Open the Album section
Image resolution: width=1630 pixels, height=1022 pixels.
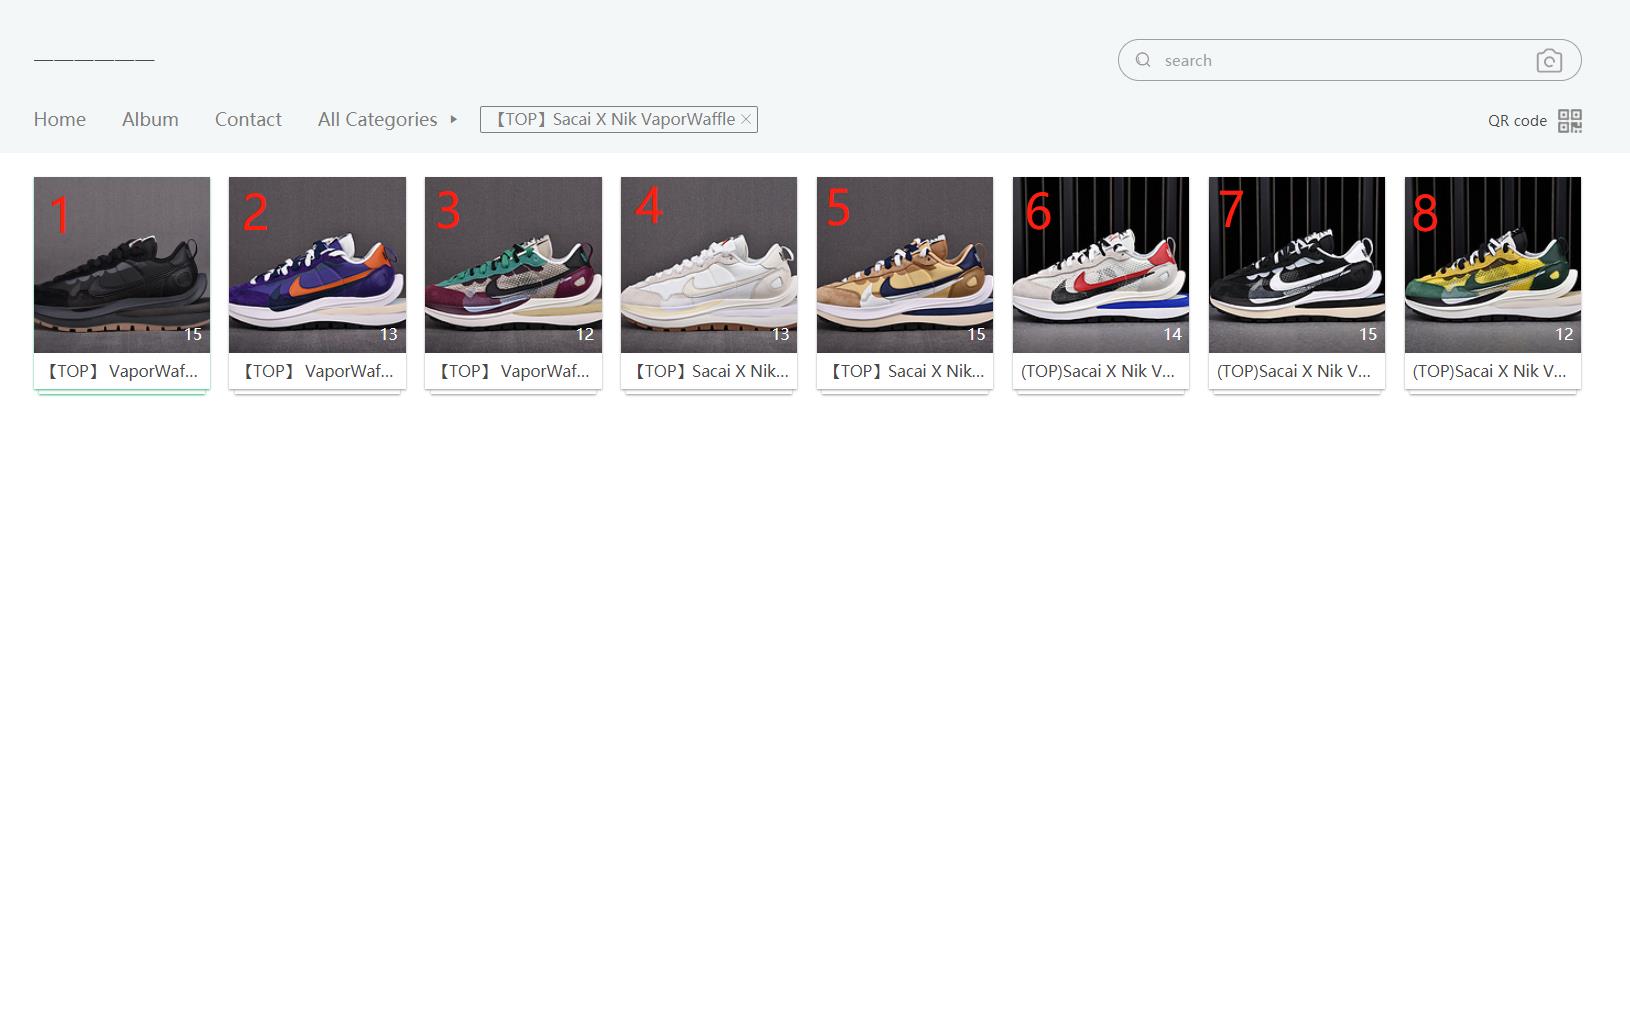[x=150, y=119]
